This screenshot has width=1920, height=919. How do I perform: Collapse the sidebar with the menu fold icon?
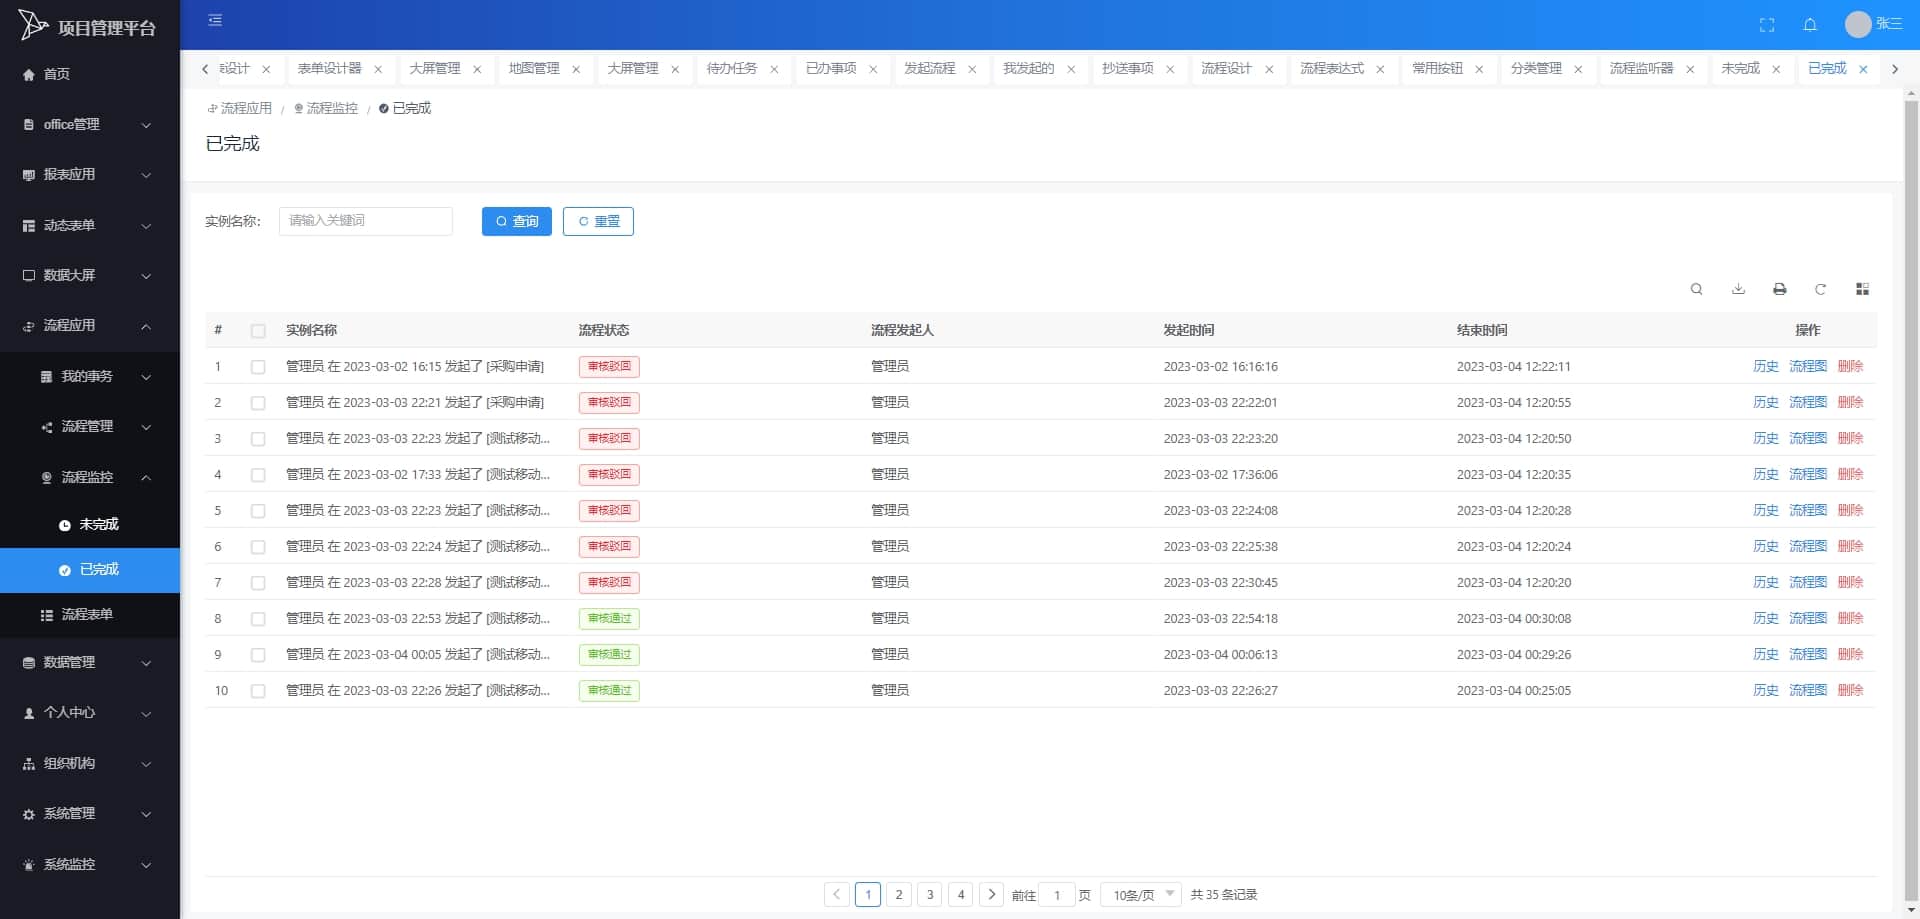click(x=215, y=20)
